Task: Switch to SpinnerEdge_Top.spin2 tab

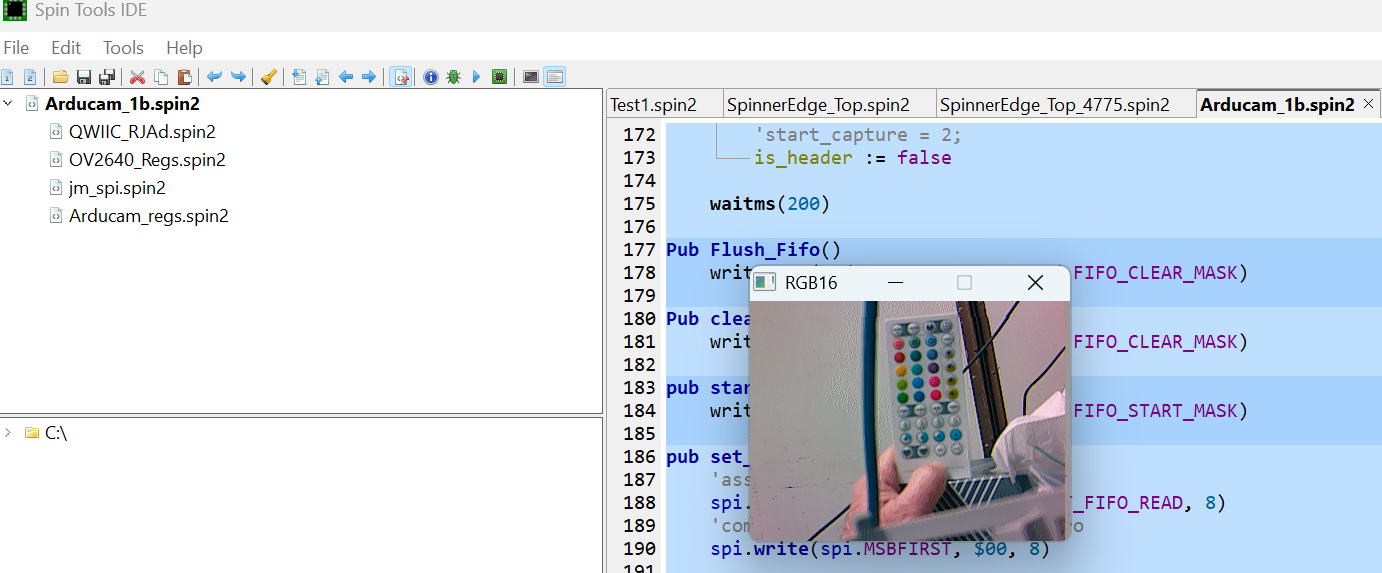Action: [818, 105]
